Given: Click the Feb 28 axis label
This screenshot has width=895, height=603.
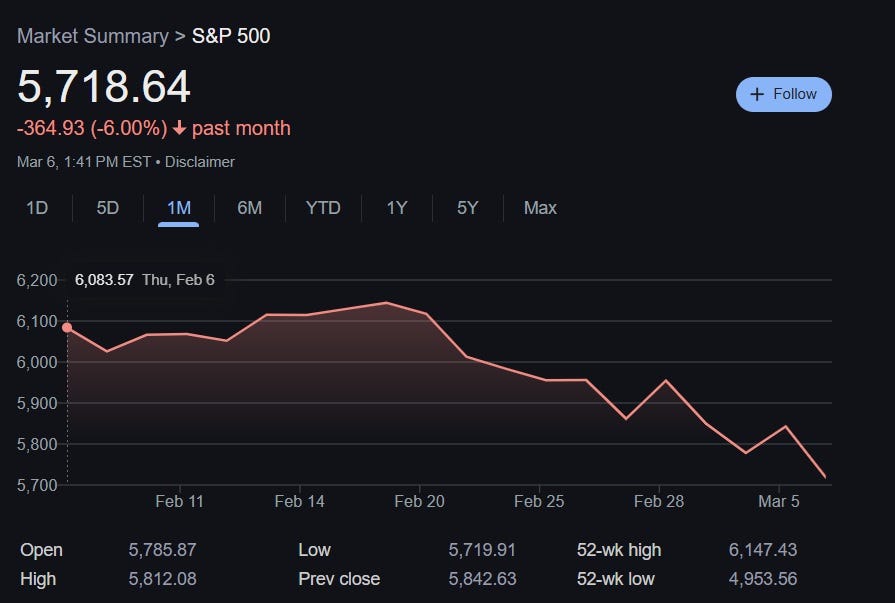Looking at the screenshot, I should 659,501.
